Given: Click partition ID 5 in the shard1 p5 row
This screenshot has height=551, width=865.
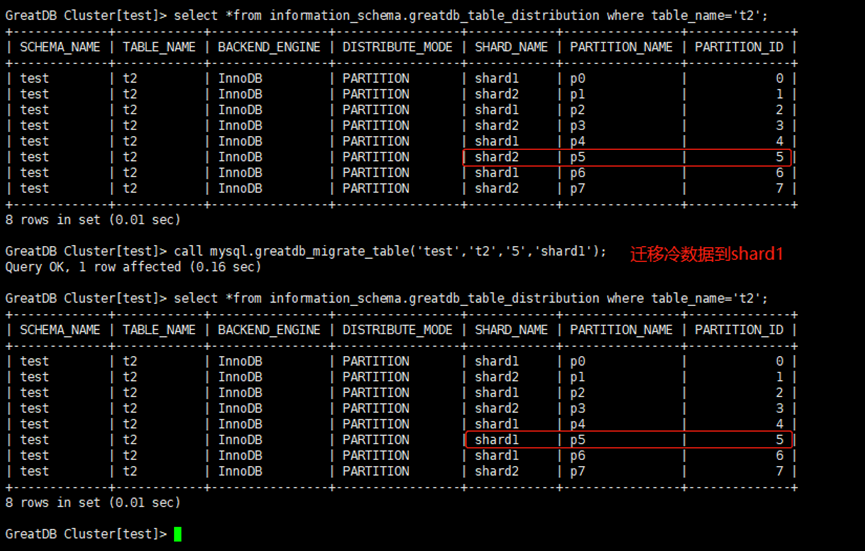Looking at the screenshot, I should pyautogui.click(x=779, y=440).
